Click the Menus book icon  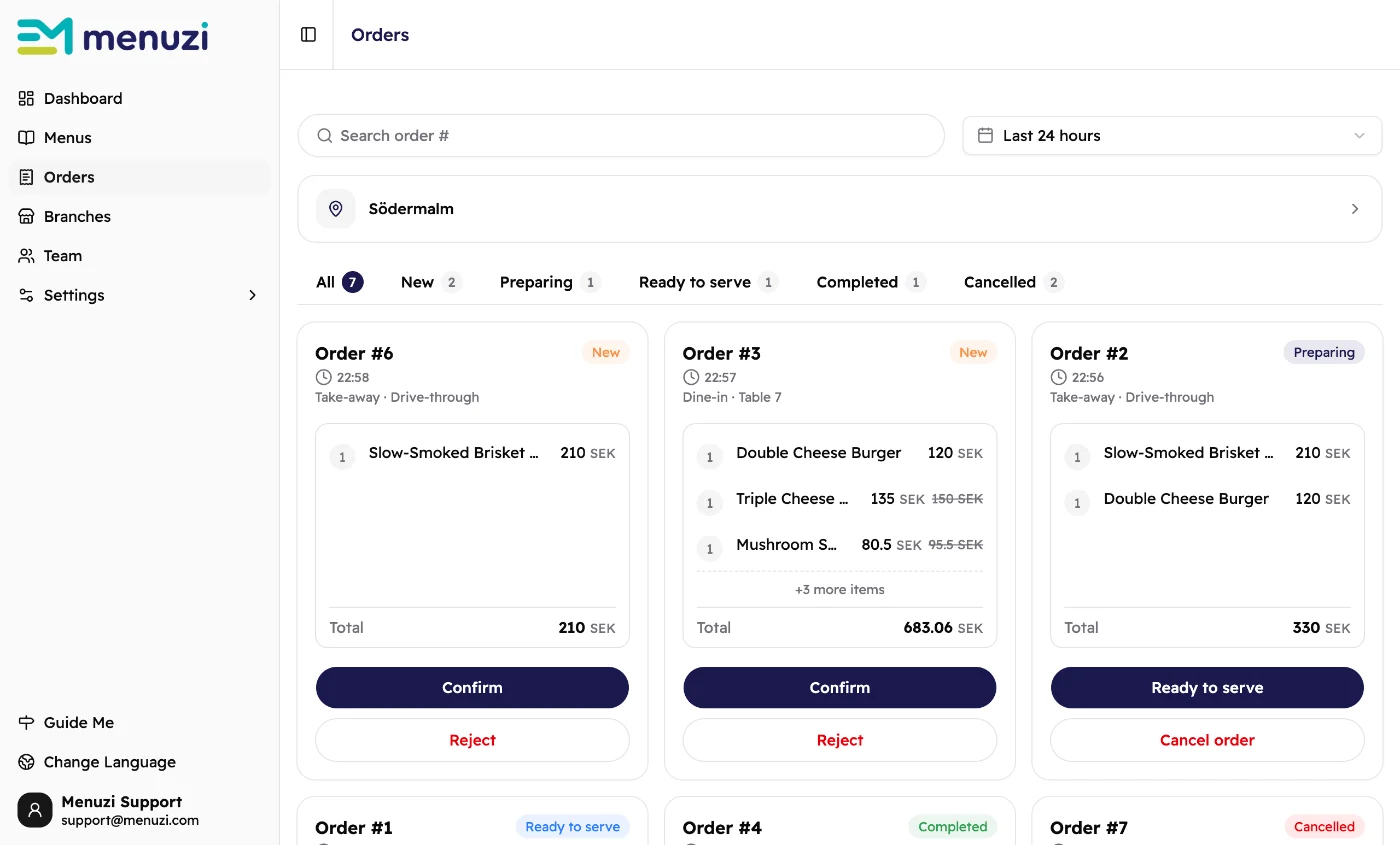(x=27, y=138)
